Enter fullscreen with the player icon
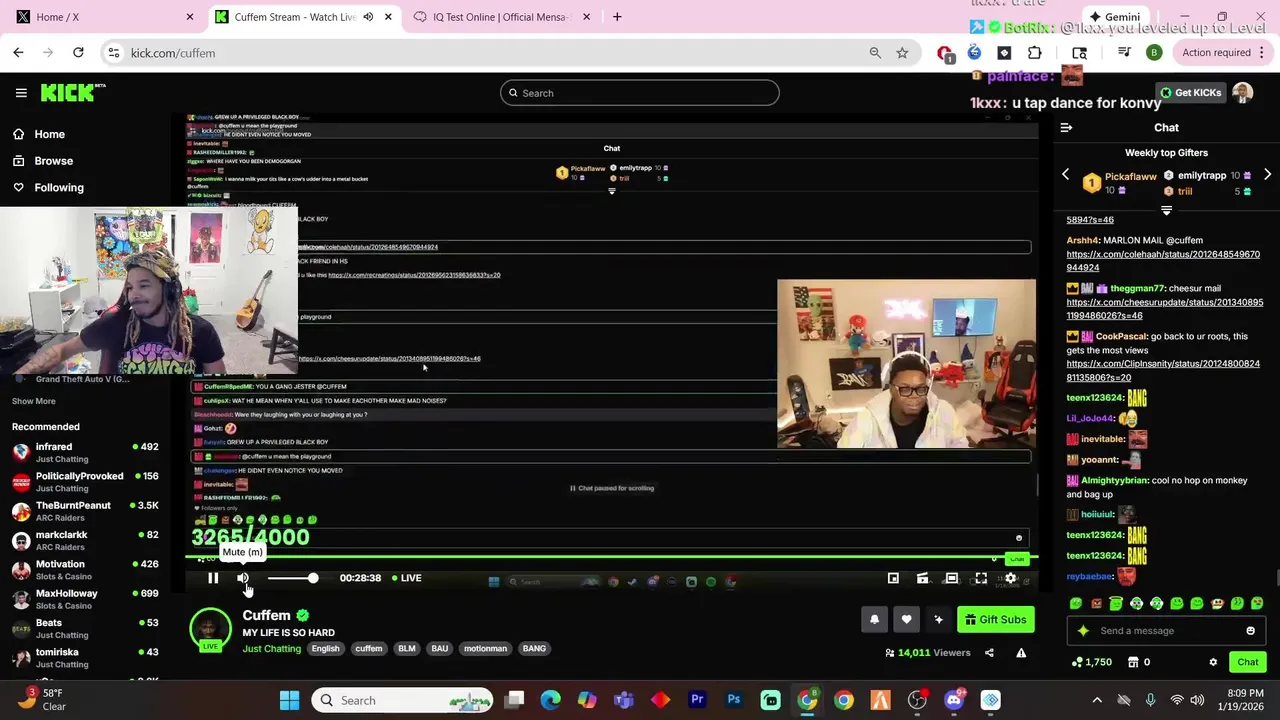Image resolution: width=1280 pixels, height=720 pixels. (x=981, y=578)
